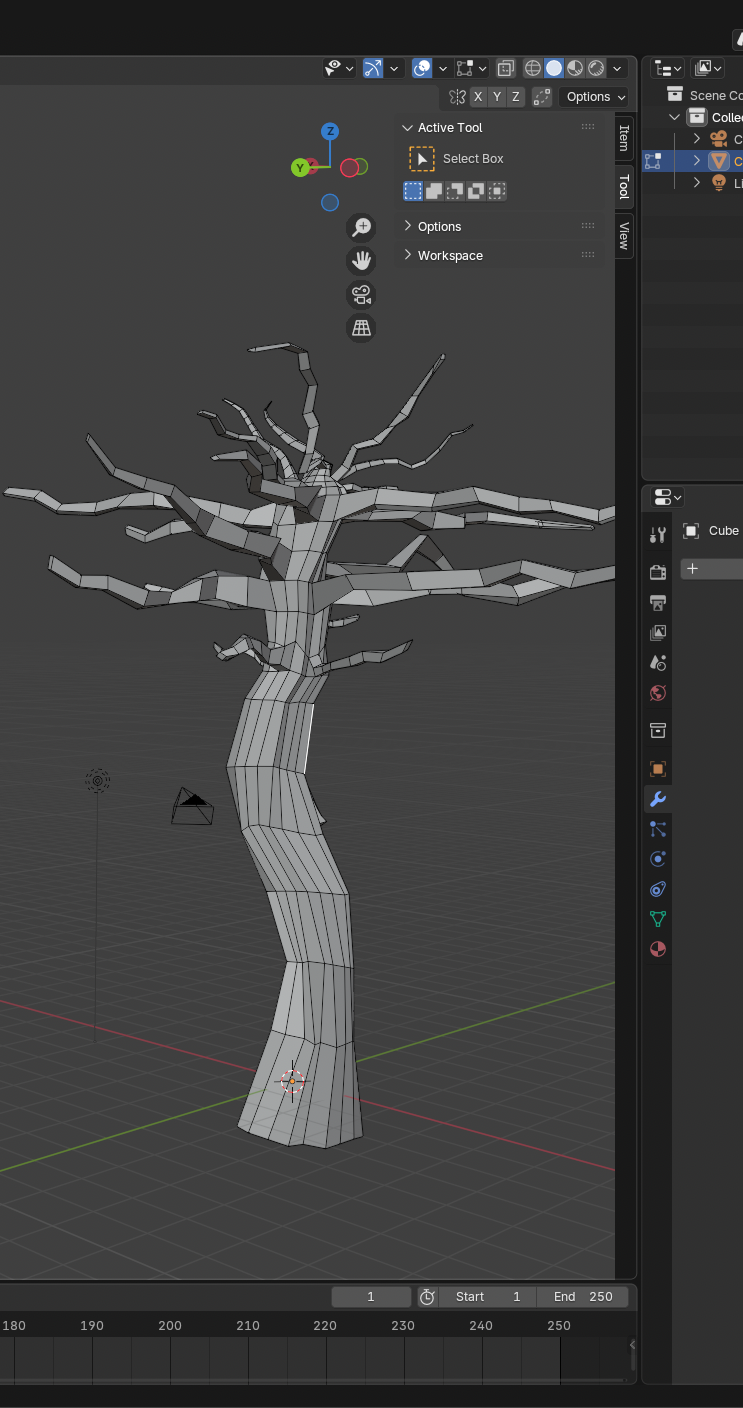Toggle X axis mirror button
Viewport: 743px width, 1408px height.
coord(478,97)
